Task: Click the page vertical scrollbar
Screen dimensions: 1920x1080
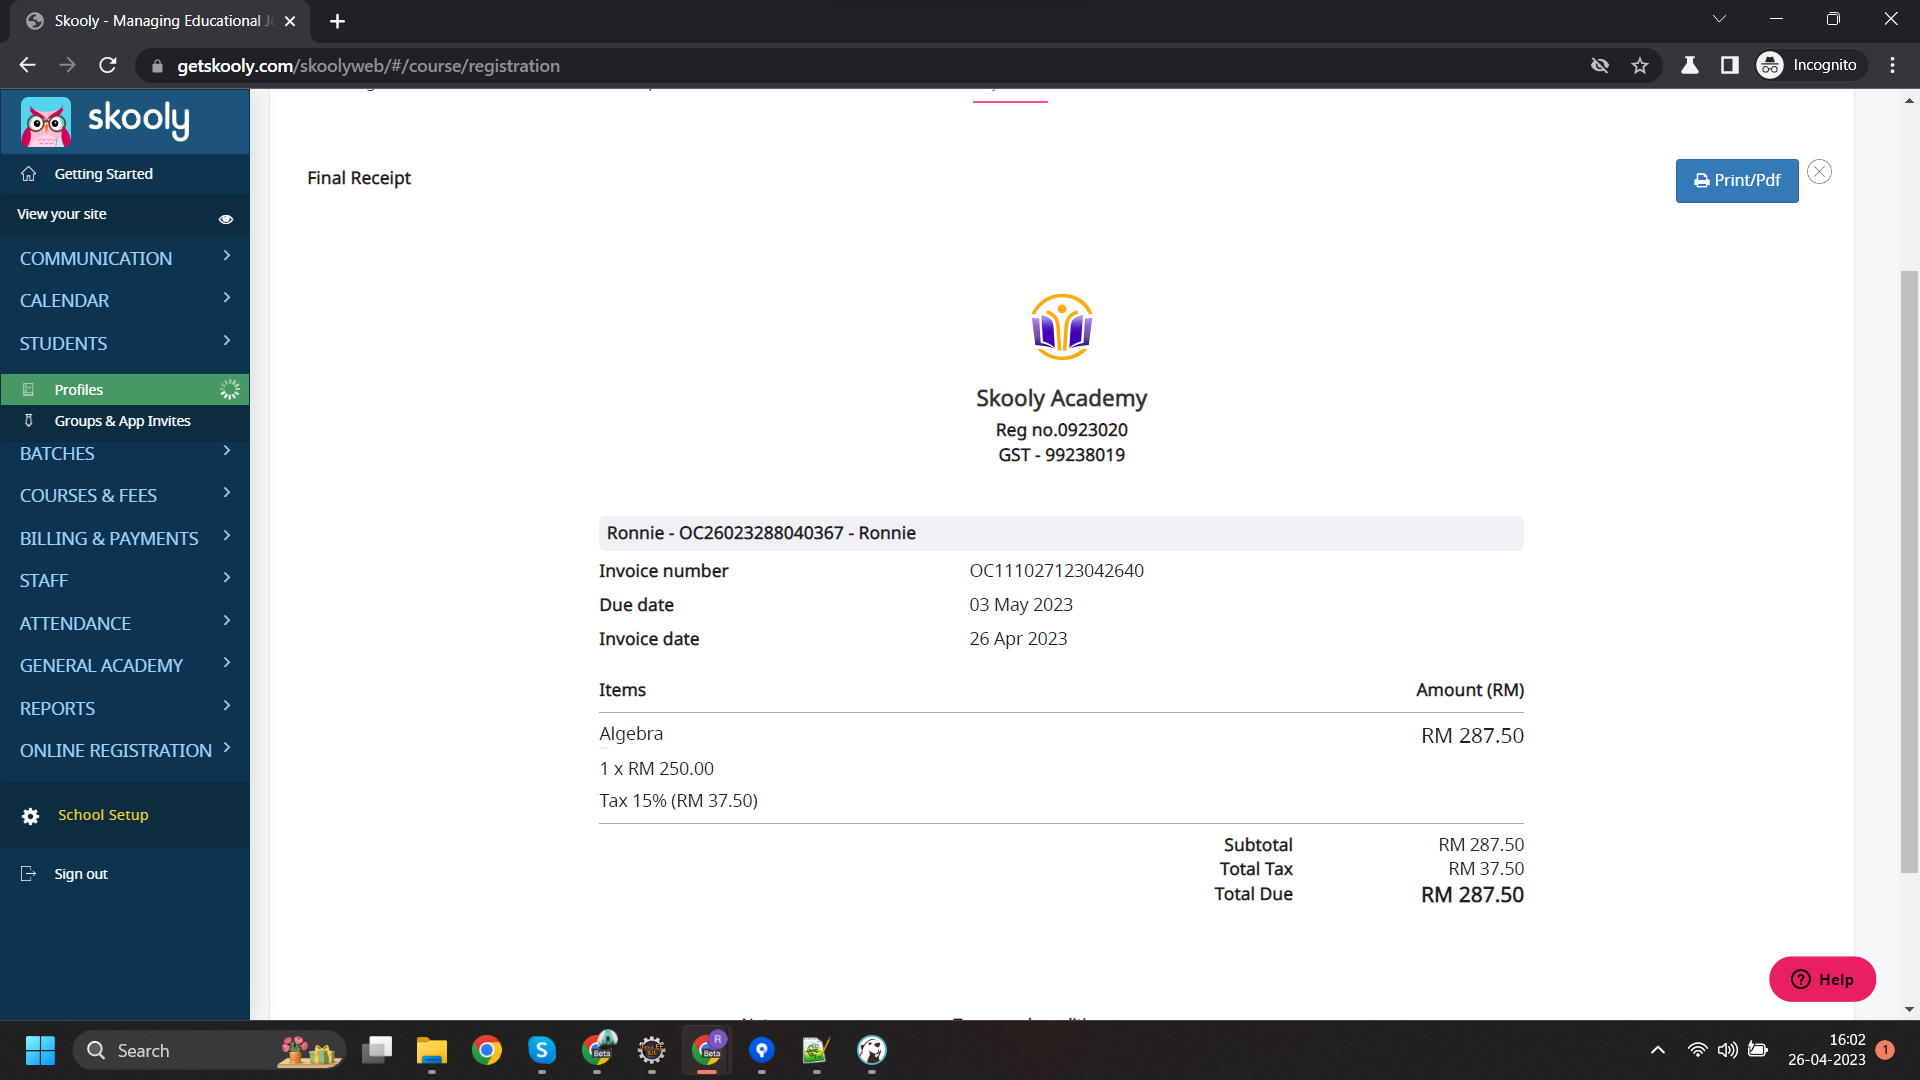Action: (x=1909, y=572)
